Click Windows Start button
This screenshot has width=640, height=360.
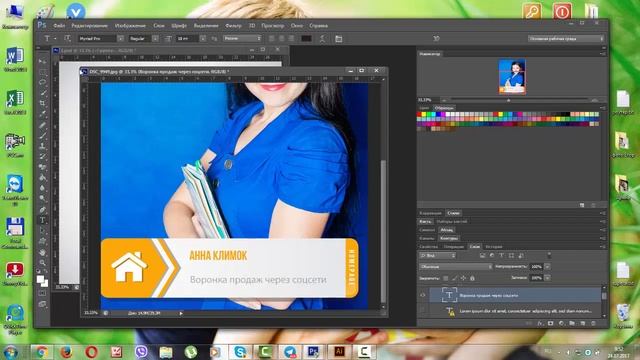[11, 352]
